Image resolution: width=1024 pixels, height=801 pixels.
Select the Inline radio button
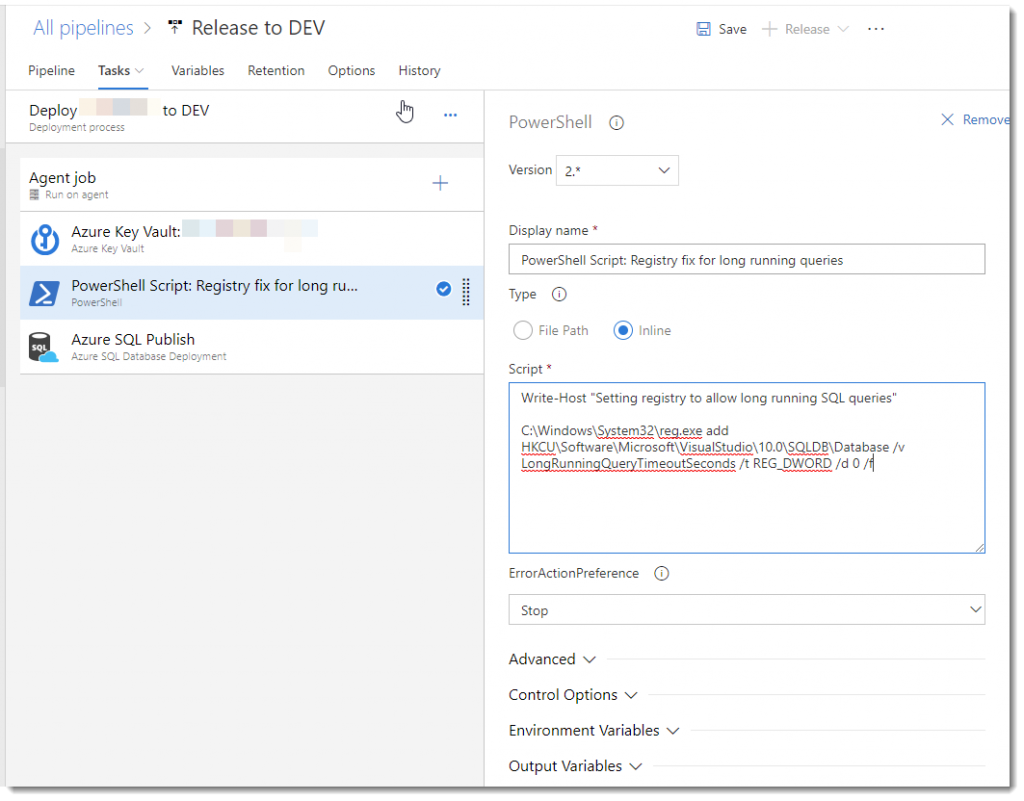[624, 330]
